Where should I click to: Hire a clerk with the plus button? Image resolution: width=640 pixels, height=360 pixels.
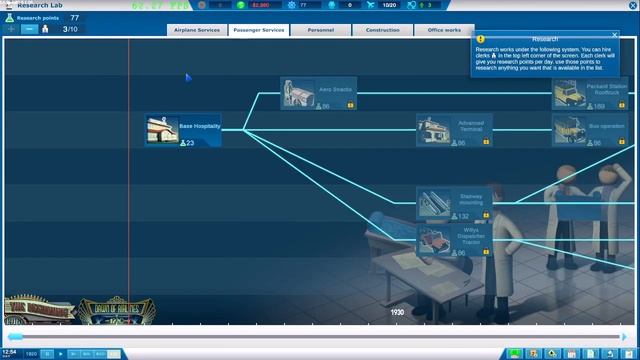(11, 29)
